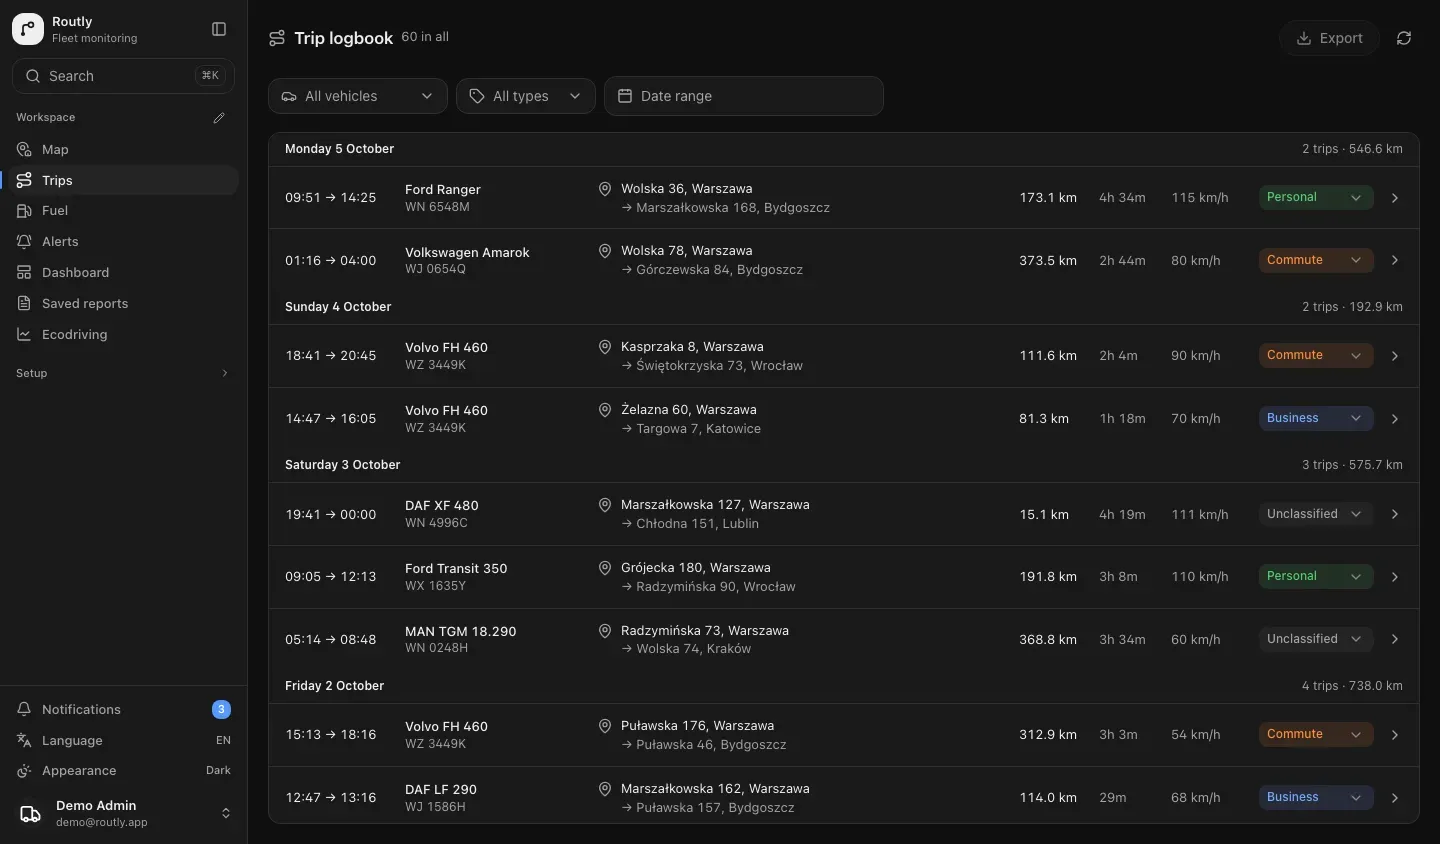Open details arrow for MAN TGM 18.290 trip
This screenshot has height=844, width=1440.
point(1395,639)
